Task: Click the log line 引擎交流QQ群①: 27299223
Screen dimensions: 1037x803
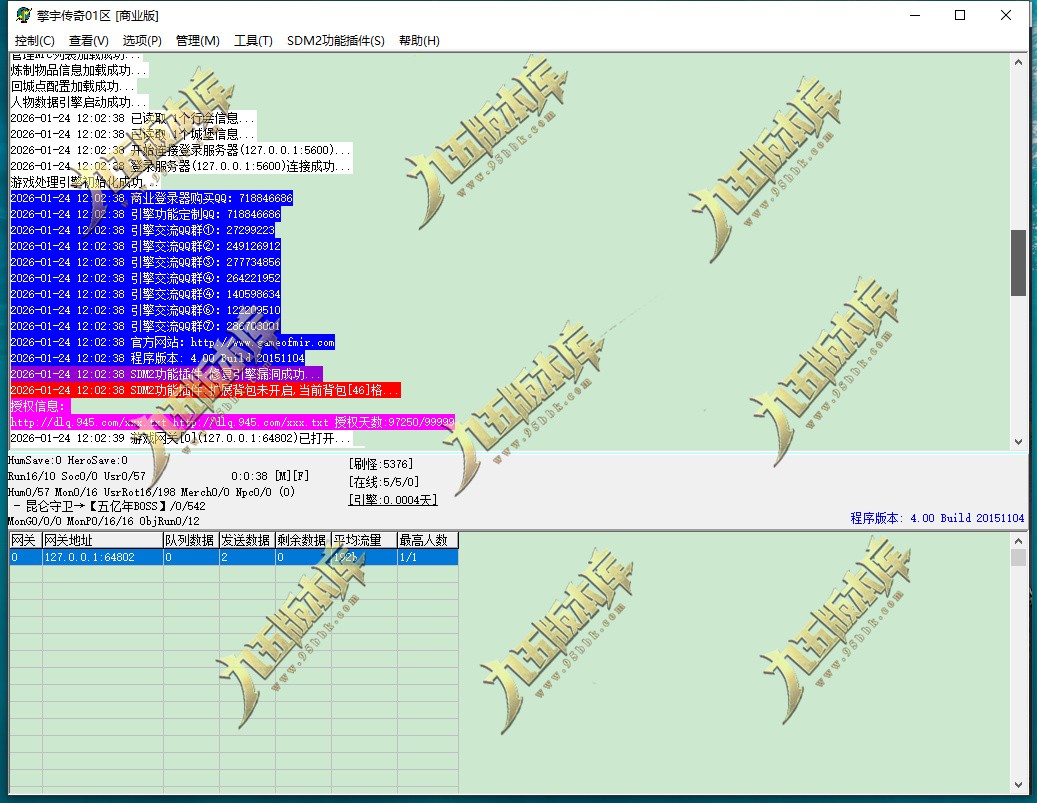Action: coord(143,230)
